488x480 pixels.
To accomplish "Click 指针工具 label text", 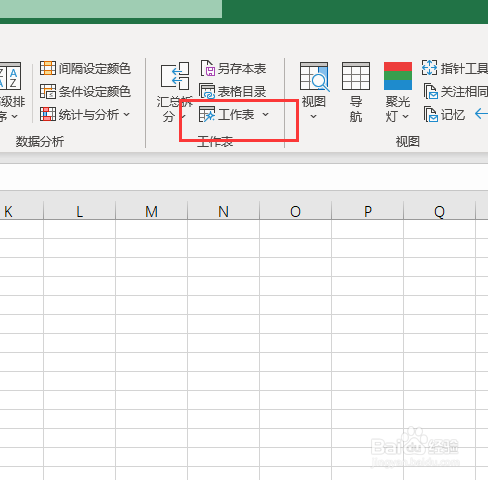I will click(x=464, y=69).
